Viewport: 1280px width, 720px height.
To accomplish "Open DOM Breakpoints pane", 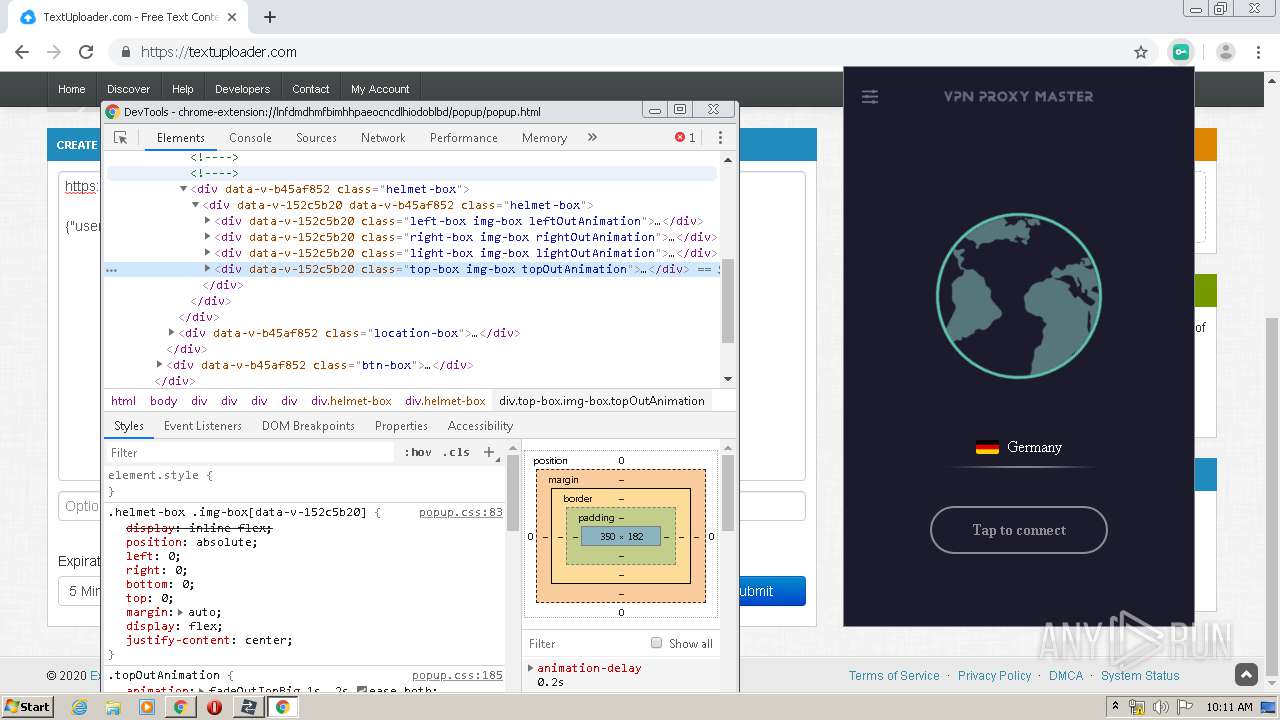I will click(x=308, y=426).
